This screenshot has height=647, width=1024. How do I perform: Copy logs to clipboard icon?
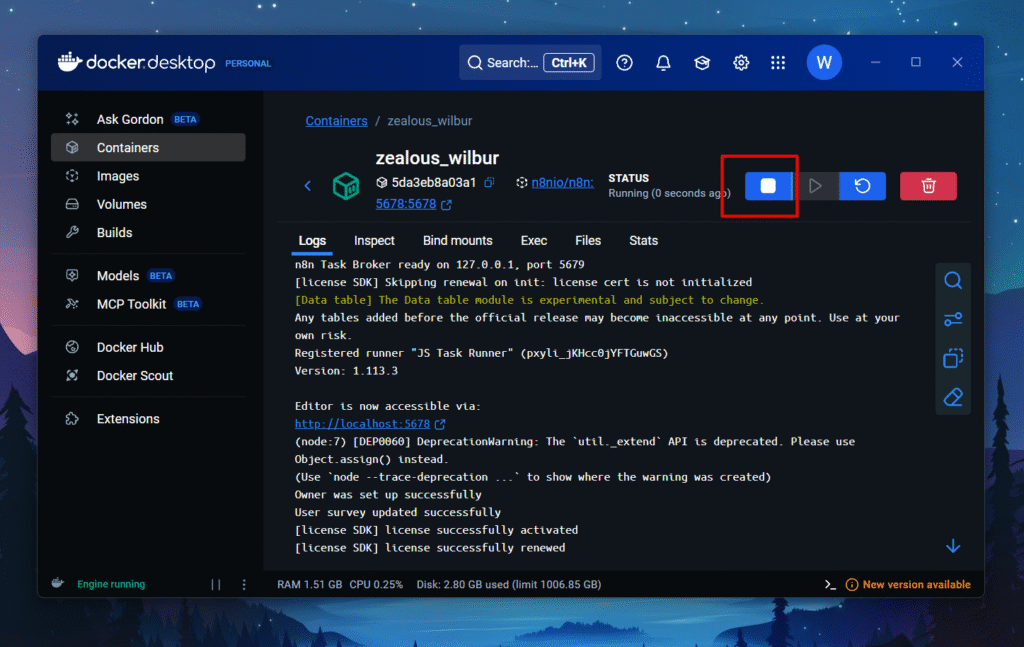[x=953, y=358]
